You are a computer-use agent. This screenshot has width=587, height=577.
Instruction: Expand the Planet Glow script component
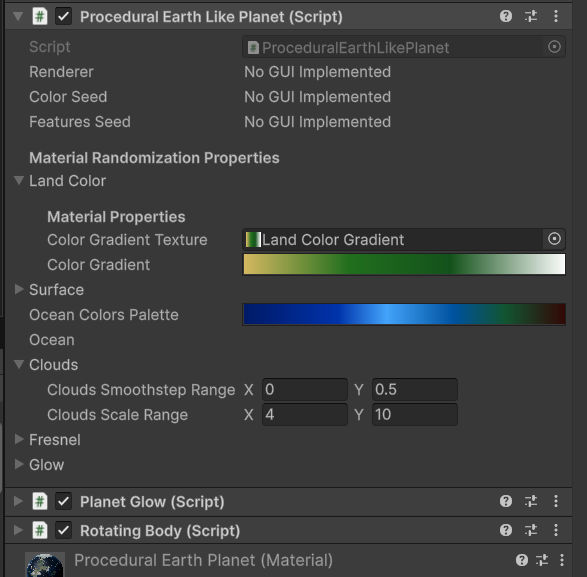tap(18, 501)
